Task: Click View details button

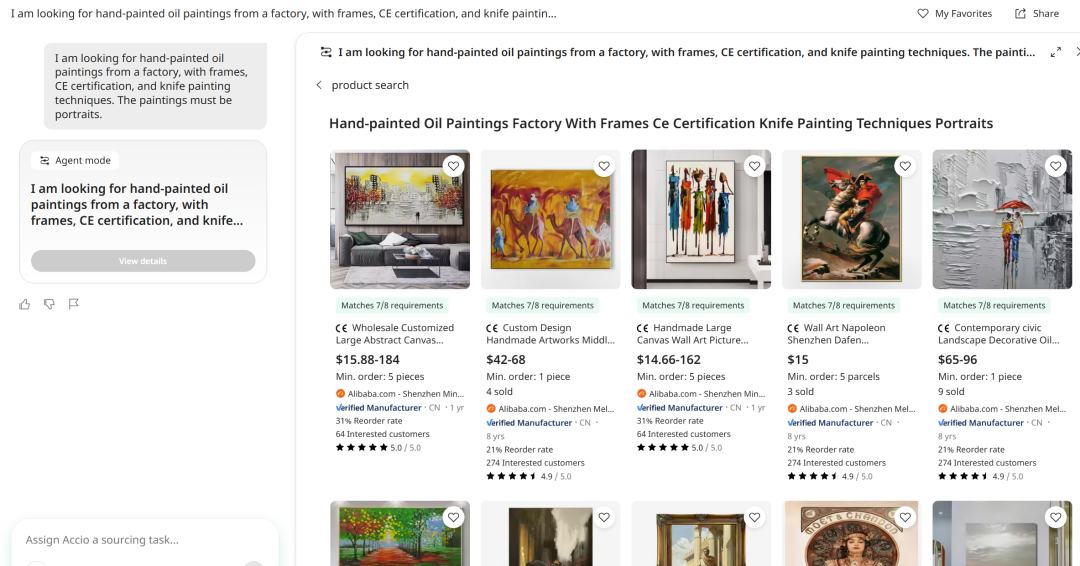Action: click(143, 261)
